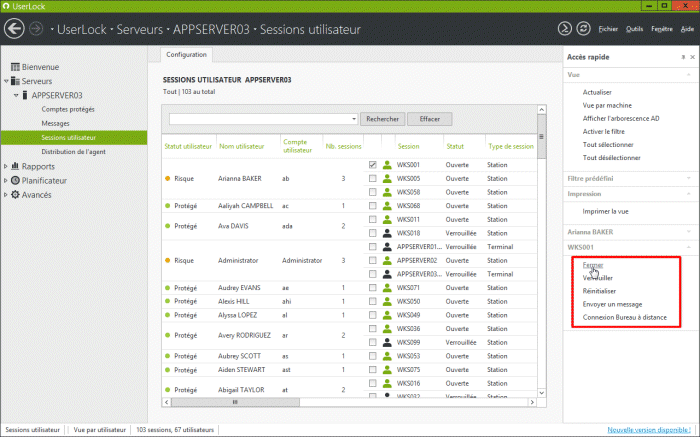Click the horizontal scrollbar right arrow
This screenshot has height=437, width=700.
(532, 402)
